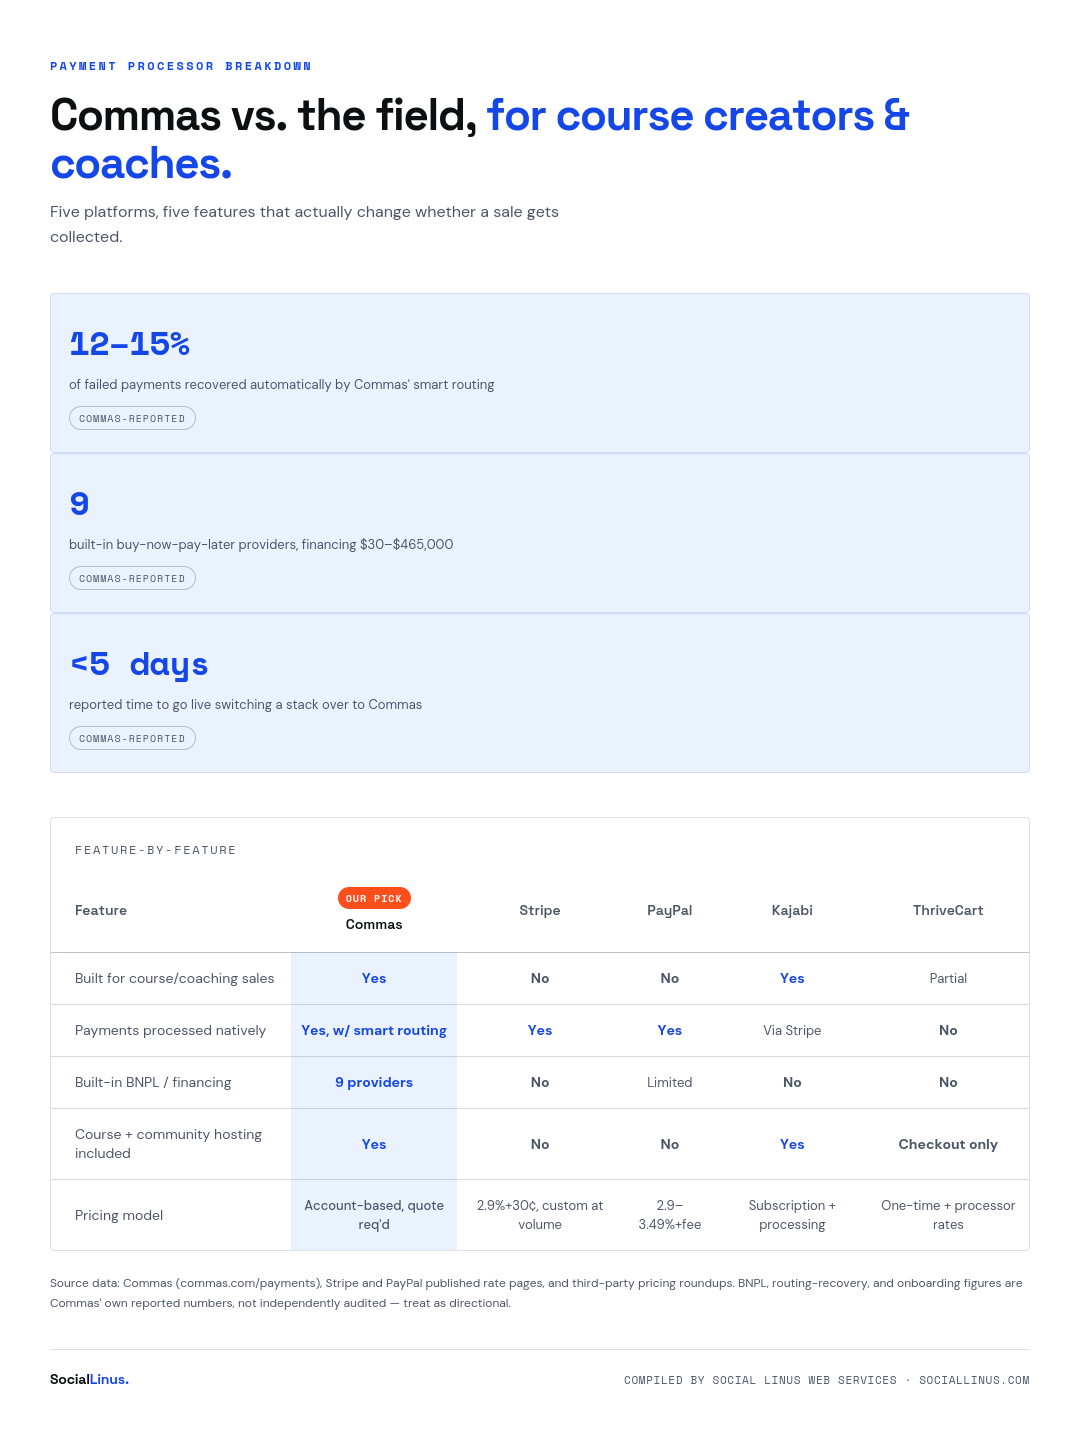Viewport: 1080px width, 1445px height.
Task: Click the Kajabi 'Yes' in course/coaching sales row
Action: [792, 978]
